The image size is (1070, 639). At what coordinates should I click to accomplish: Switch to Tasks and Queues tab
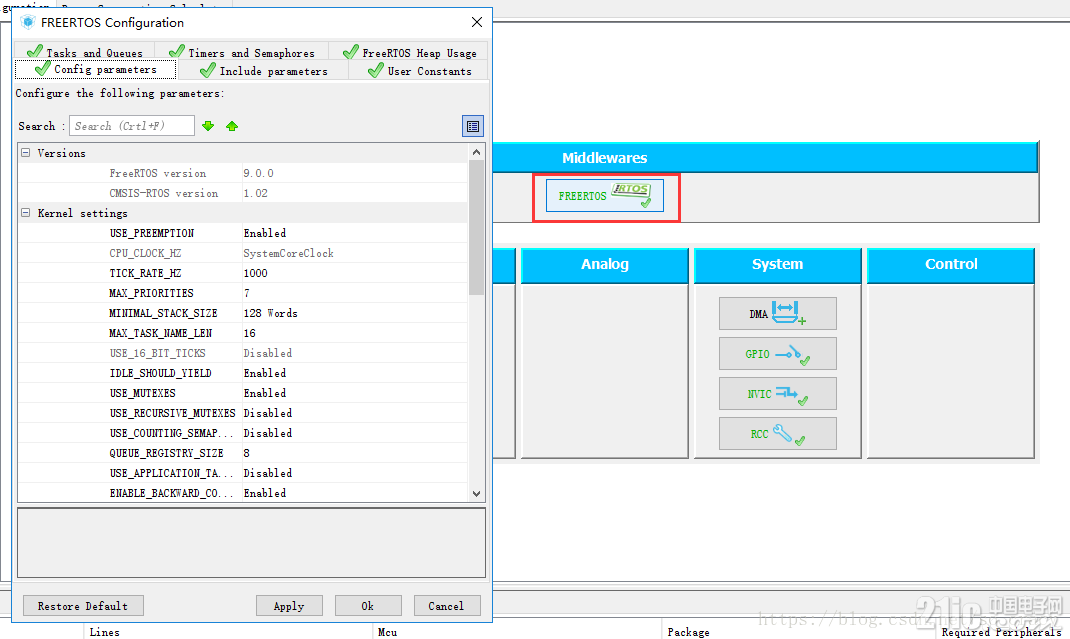[85, 52]
